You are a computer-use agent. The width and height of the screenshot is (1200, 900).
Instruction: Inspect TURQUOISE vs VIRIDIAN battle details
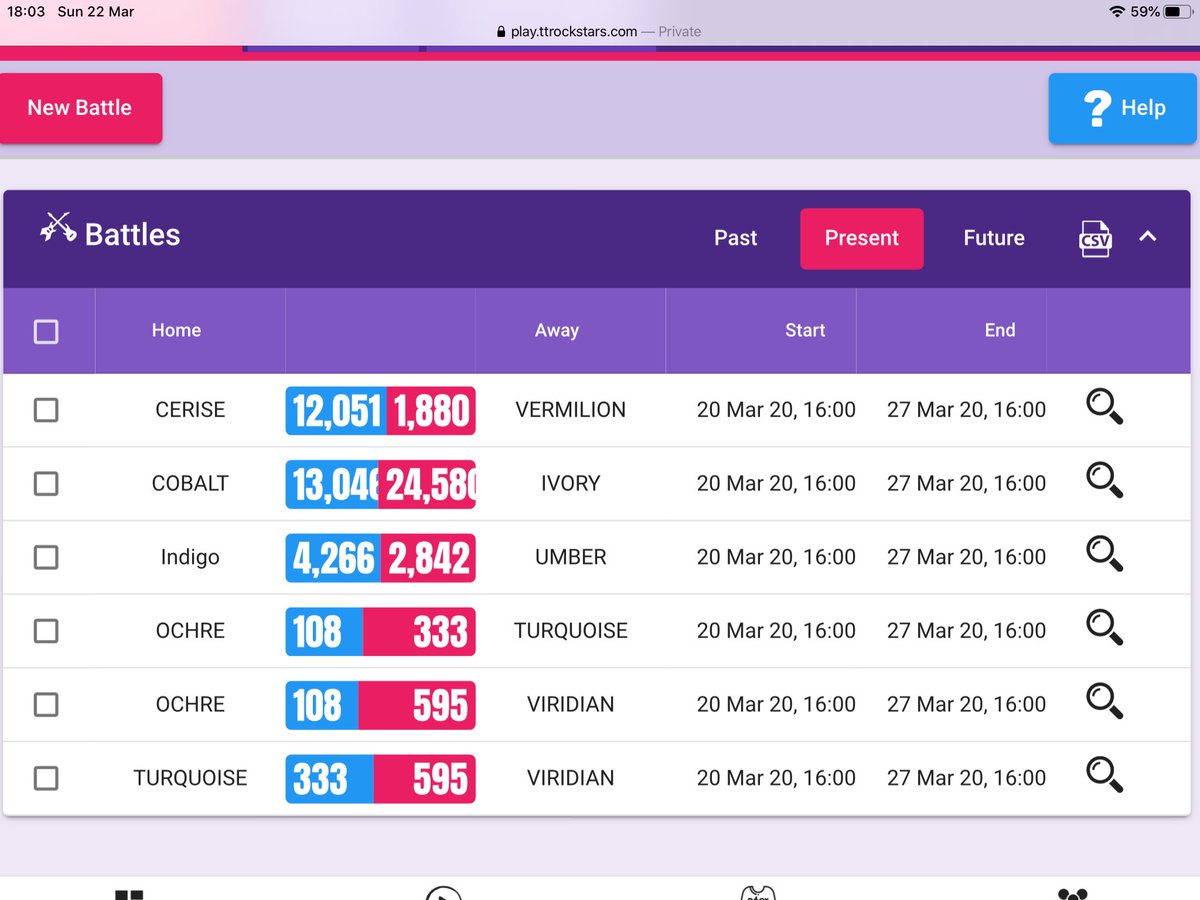(x=1105, y=776)
